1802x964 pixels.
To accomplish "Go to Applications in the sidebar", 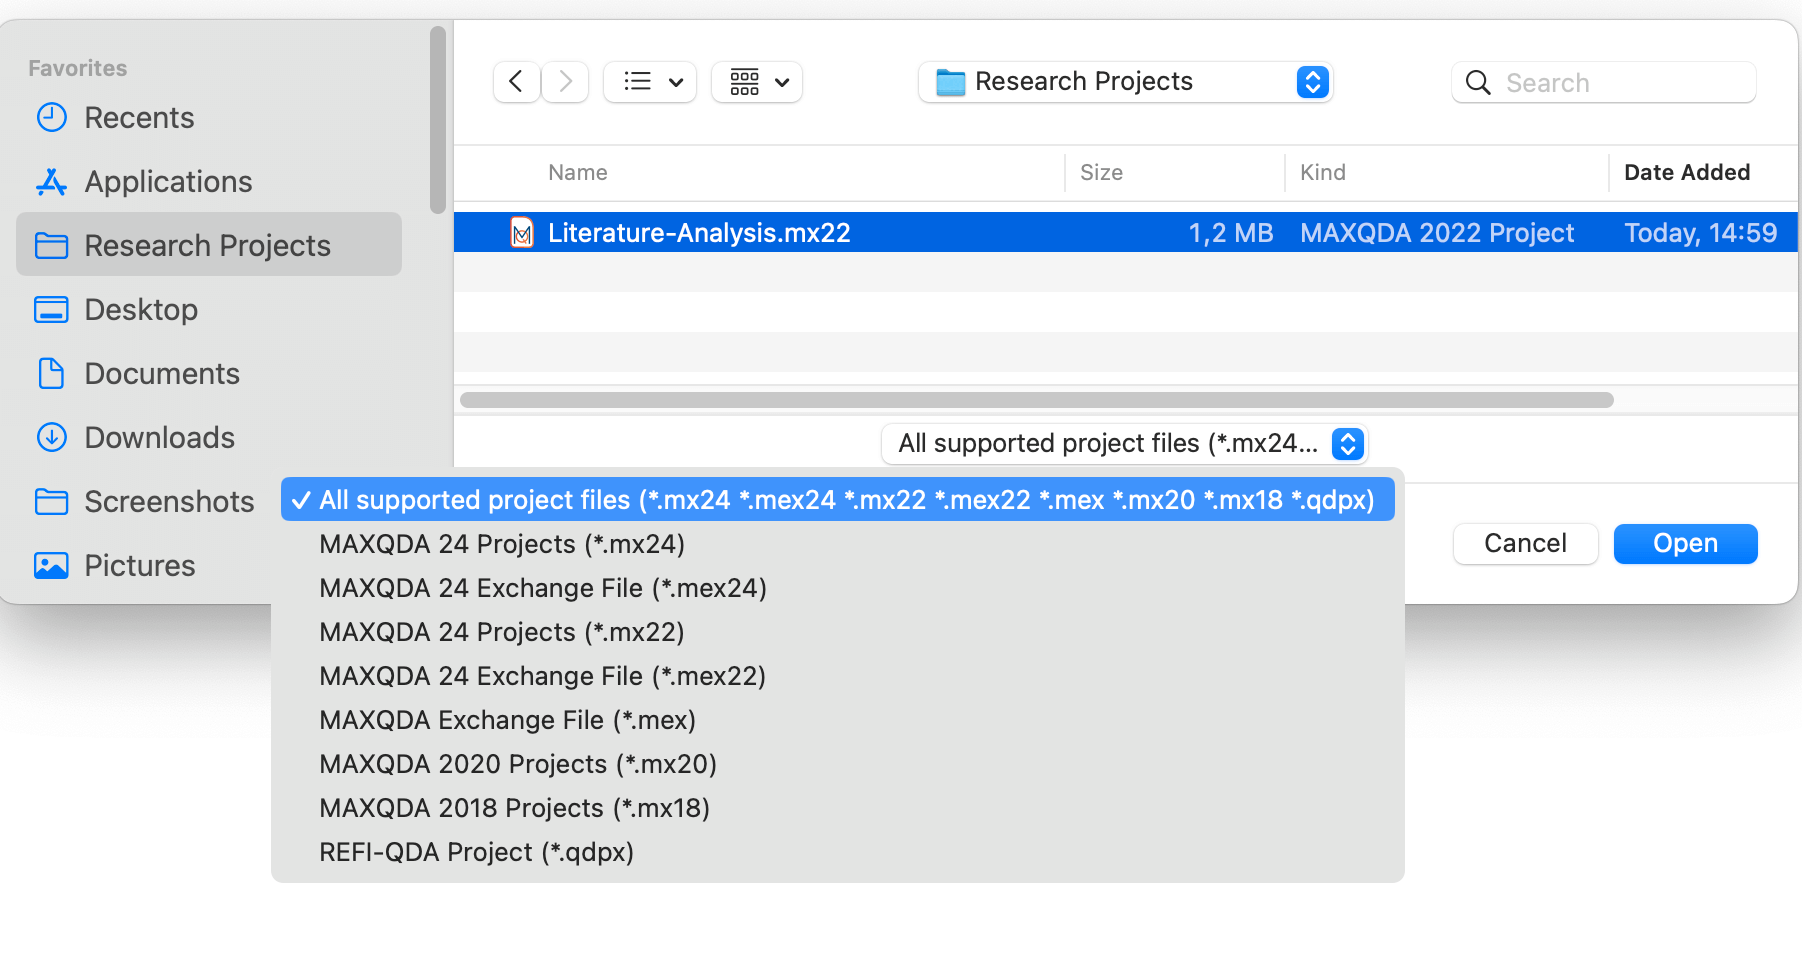I will (168, 182).
